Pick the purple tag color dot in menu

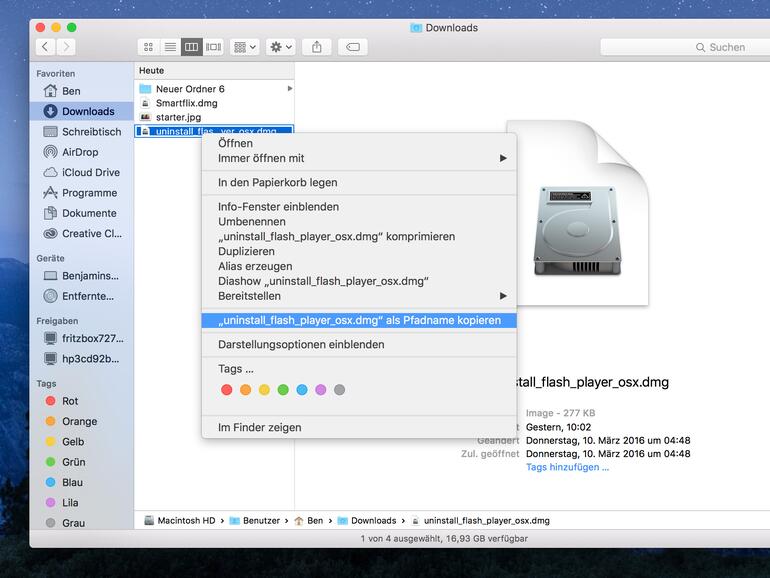(x=321, y=390)
